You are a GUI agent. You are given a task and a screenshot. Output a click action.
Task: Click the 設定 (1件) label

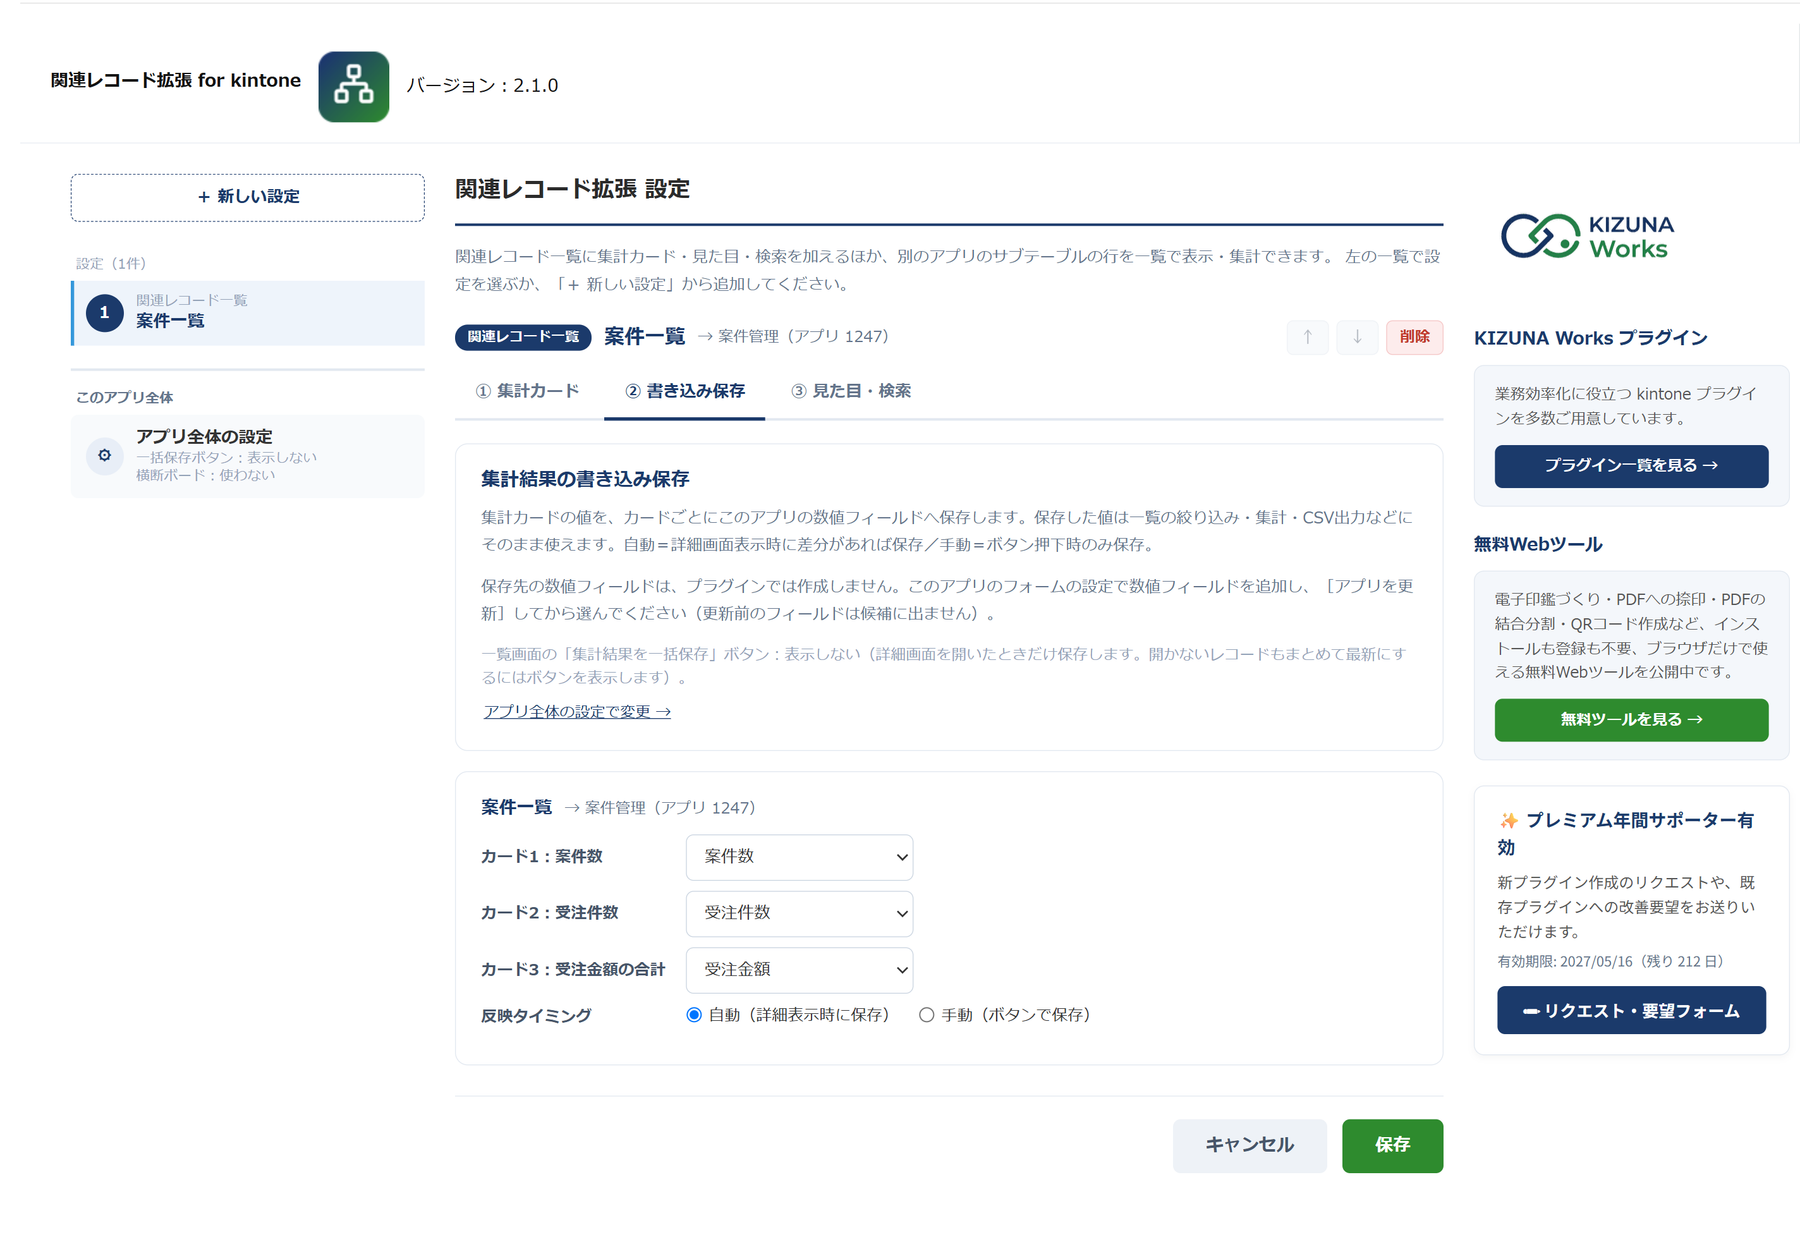click(111, 264)
